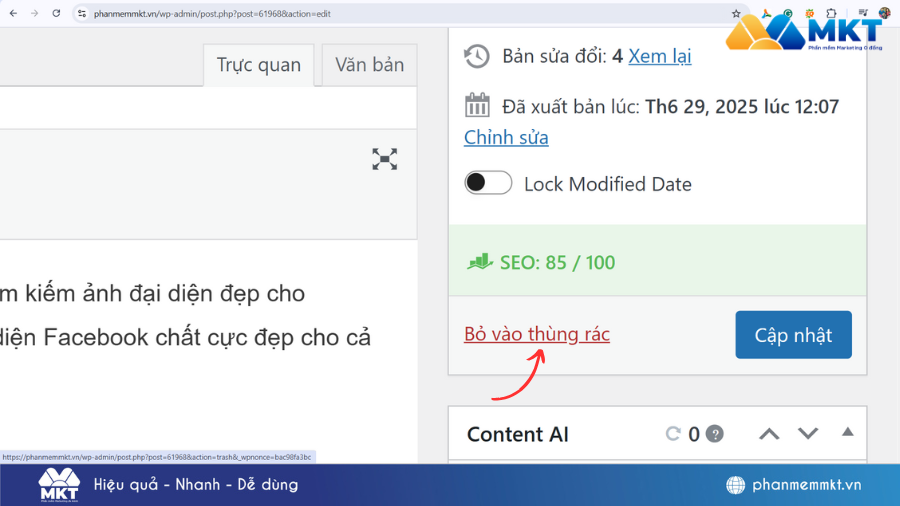Switch to the Trực quan editor tab
Image resolution: width=900 pixels, height=506 pixels.
coord(258,65)
